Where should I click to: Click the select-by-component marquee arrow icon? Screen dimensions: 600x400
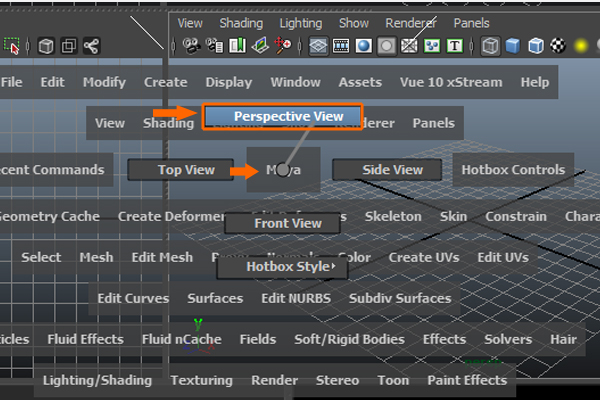11,46
